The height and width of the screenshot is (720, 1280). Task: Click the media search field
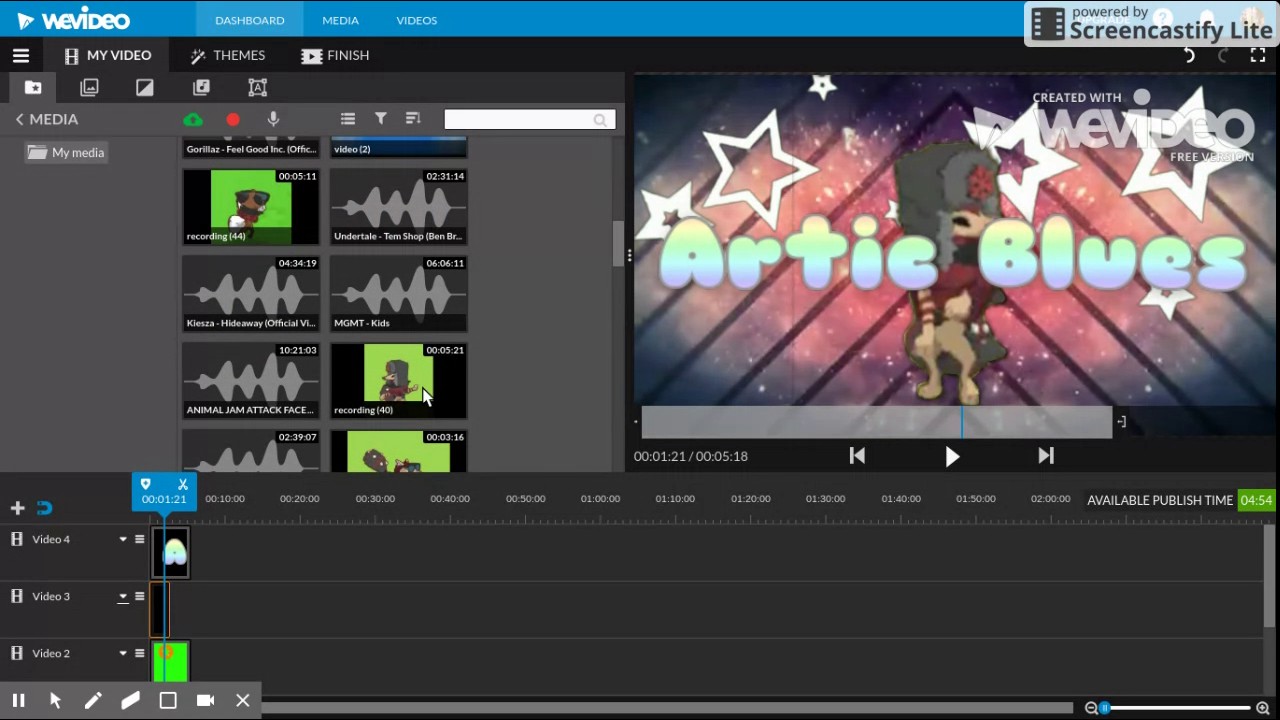(529, 120)
